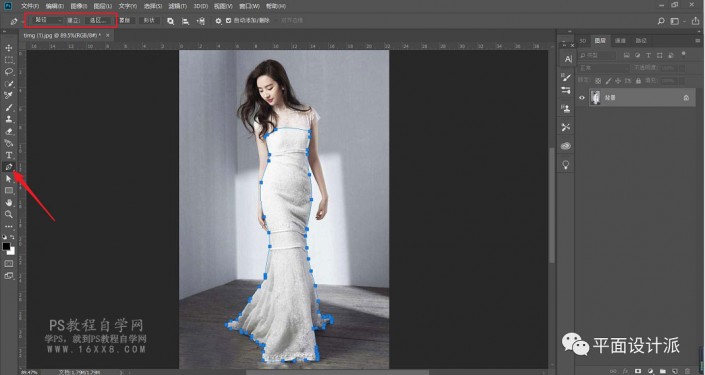The width and height of the screenshot is (705, 375).
Task: Select the Hand tool
Action: click(x=9, y=203)
